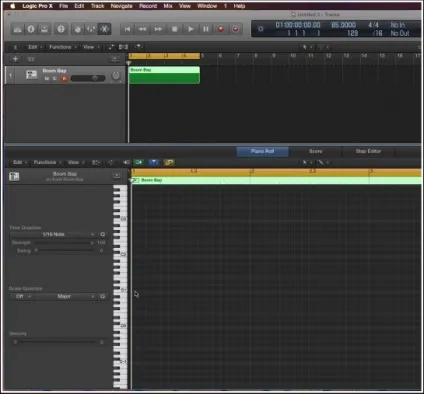Image resolution: width=424 pixels, height=394 pixels.
Task: Open Piano Roll pointer tool menu
Action: [307, 162]
